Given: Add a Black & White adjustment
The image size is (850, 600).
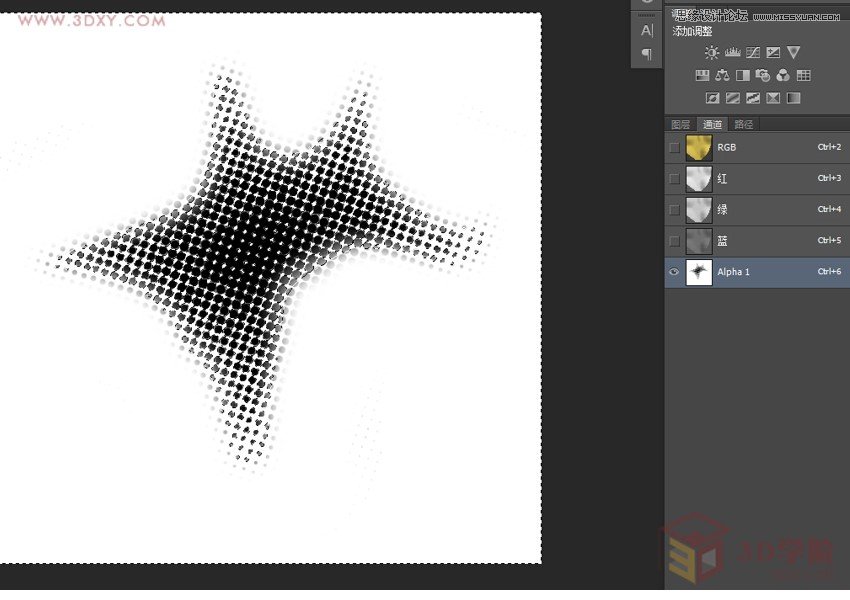Looking at the screenshot, I should pyautogui.click(x=743, y=75).
